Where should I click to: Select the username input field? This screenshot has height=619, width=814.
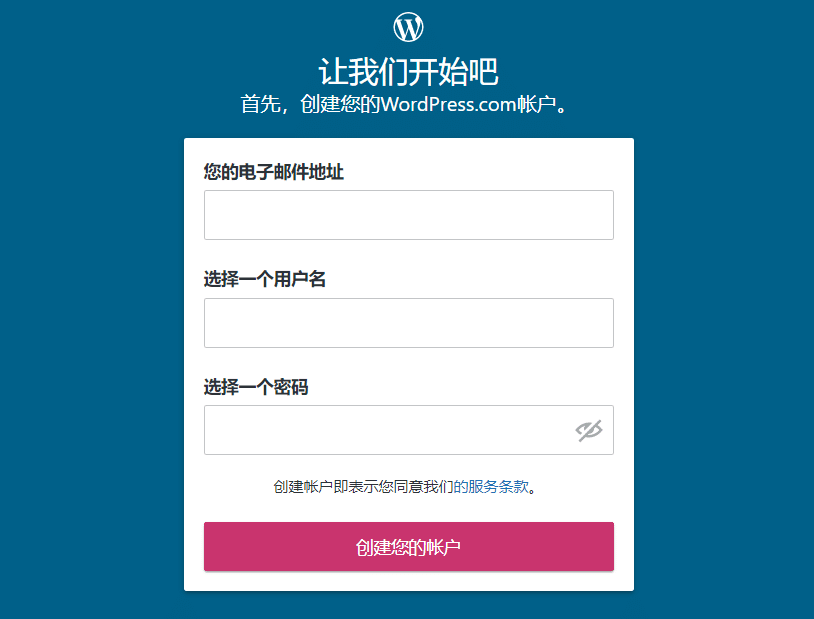409,323
